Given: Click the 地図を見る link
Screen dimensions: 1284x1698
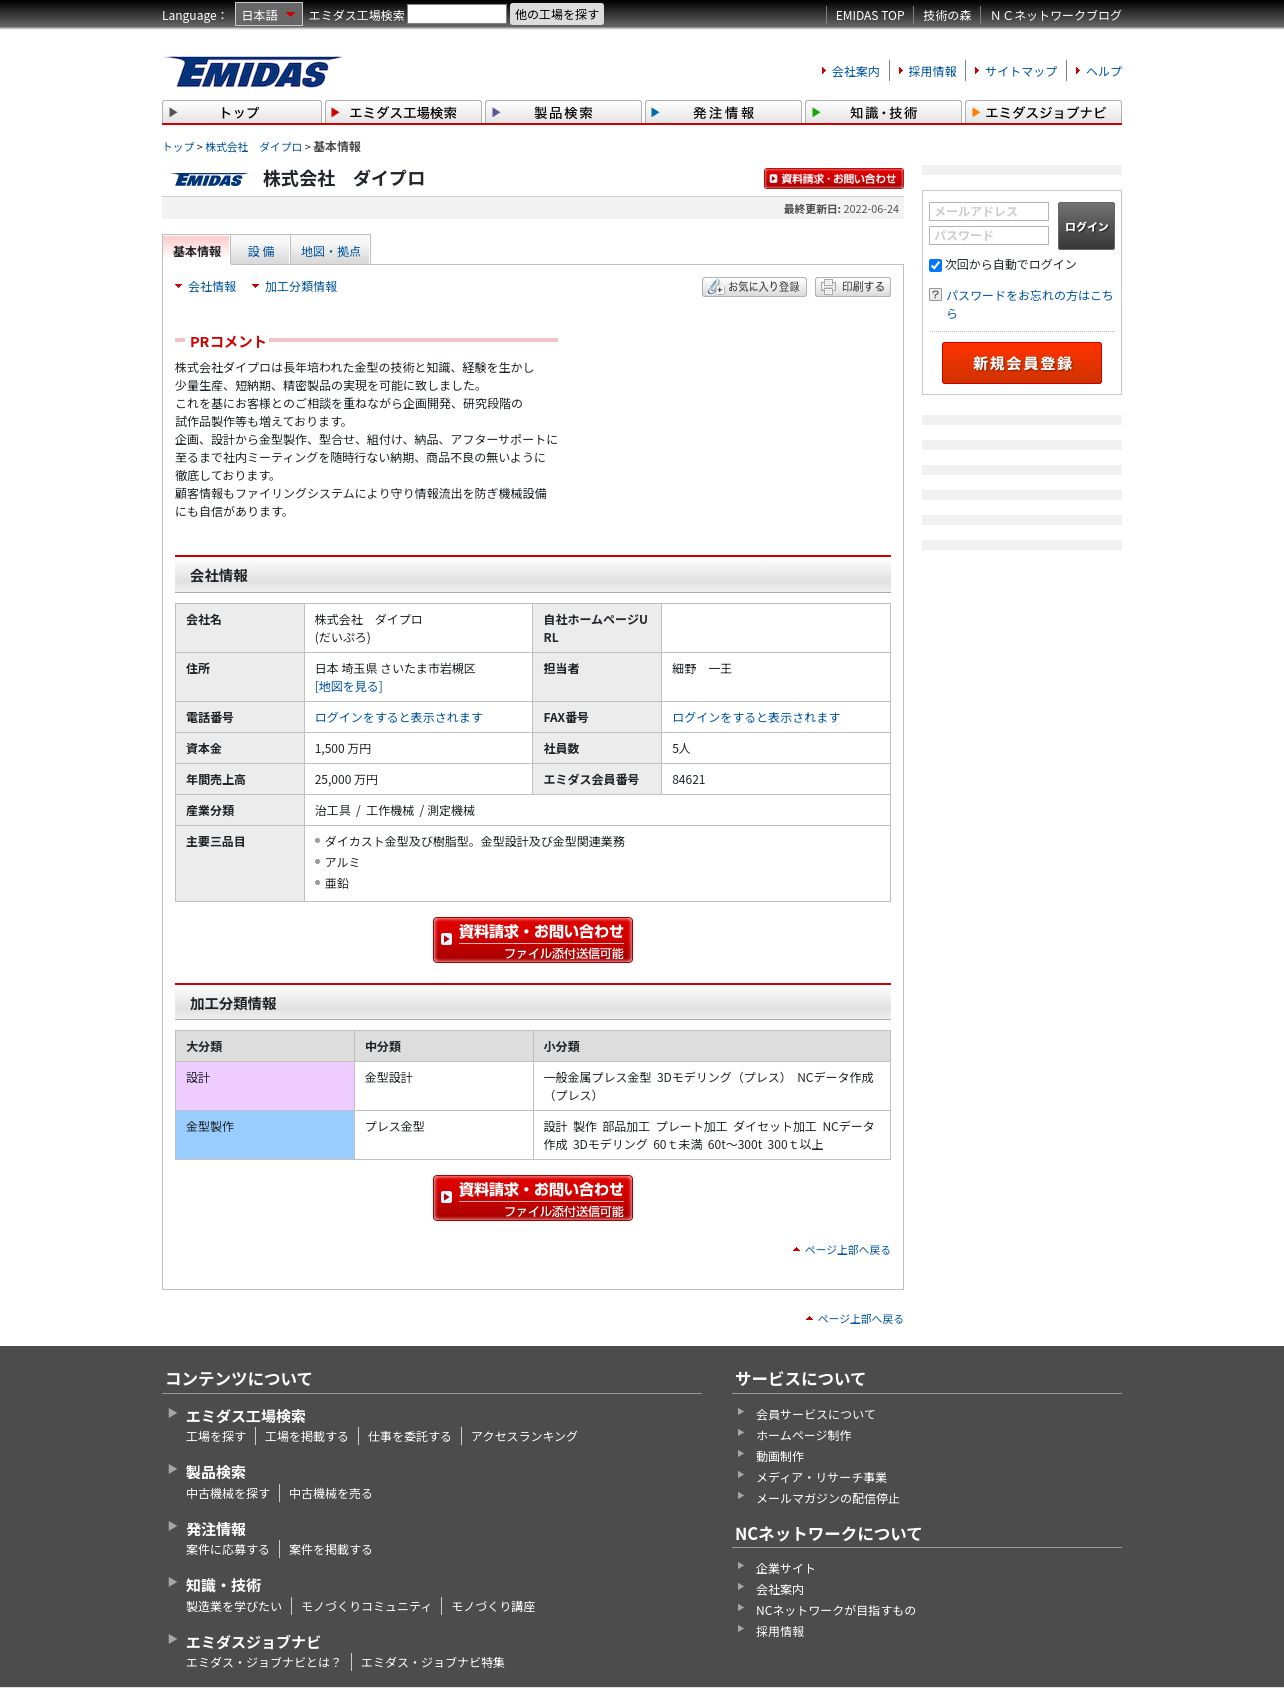Looking at the screenshot, I should point(349,687).
